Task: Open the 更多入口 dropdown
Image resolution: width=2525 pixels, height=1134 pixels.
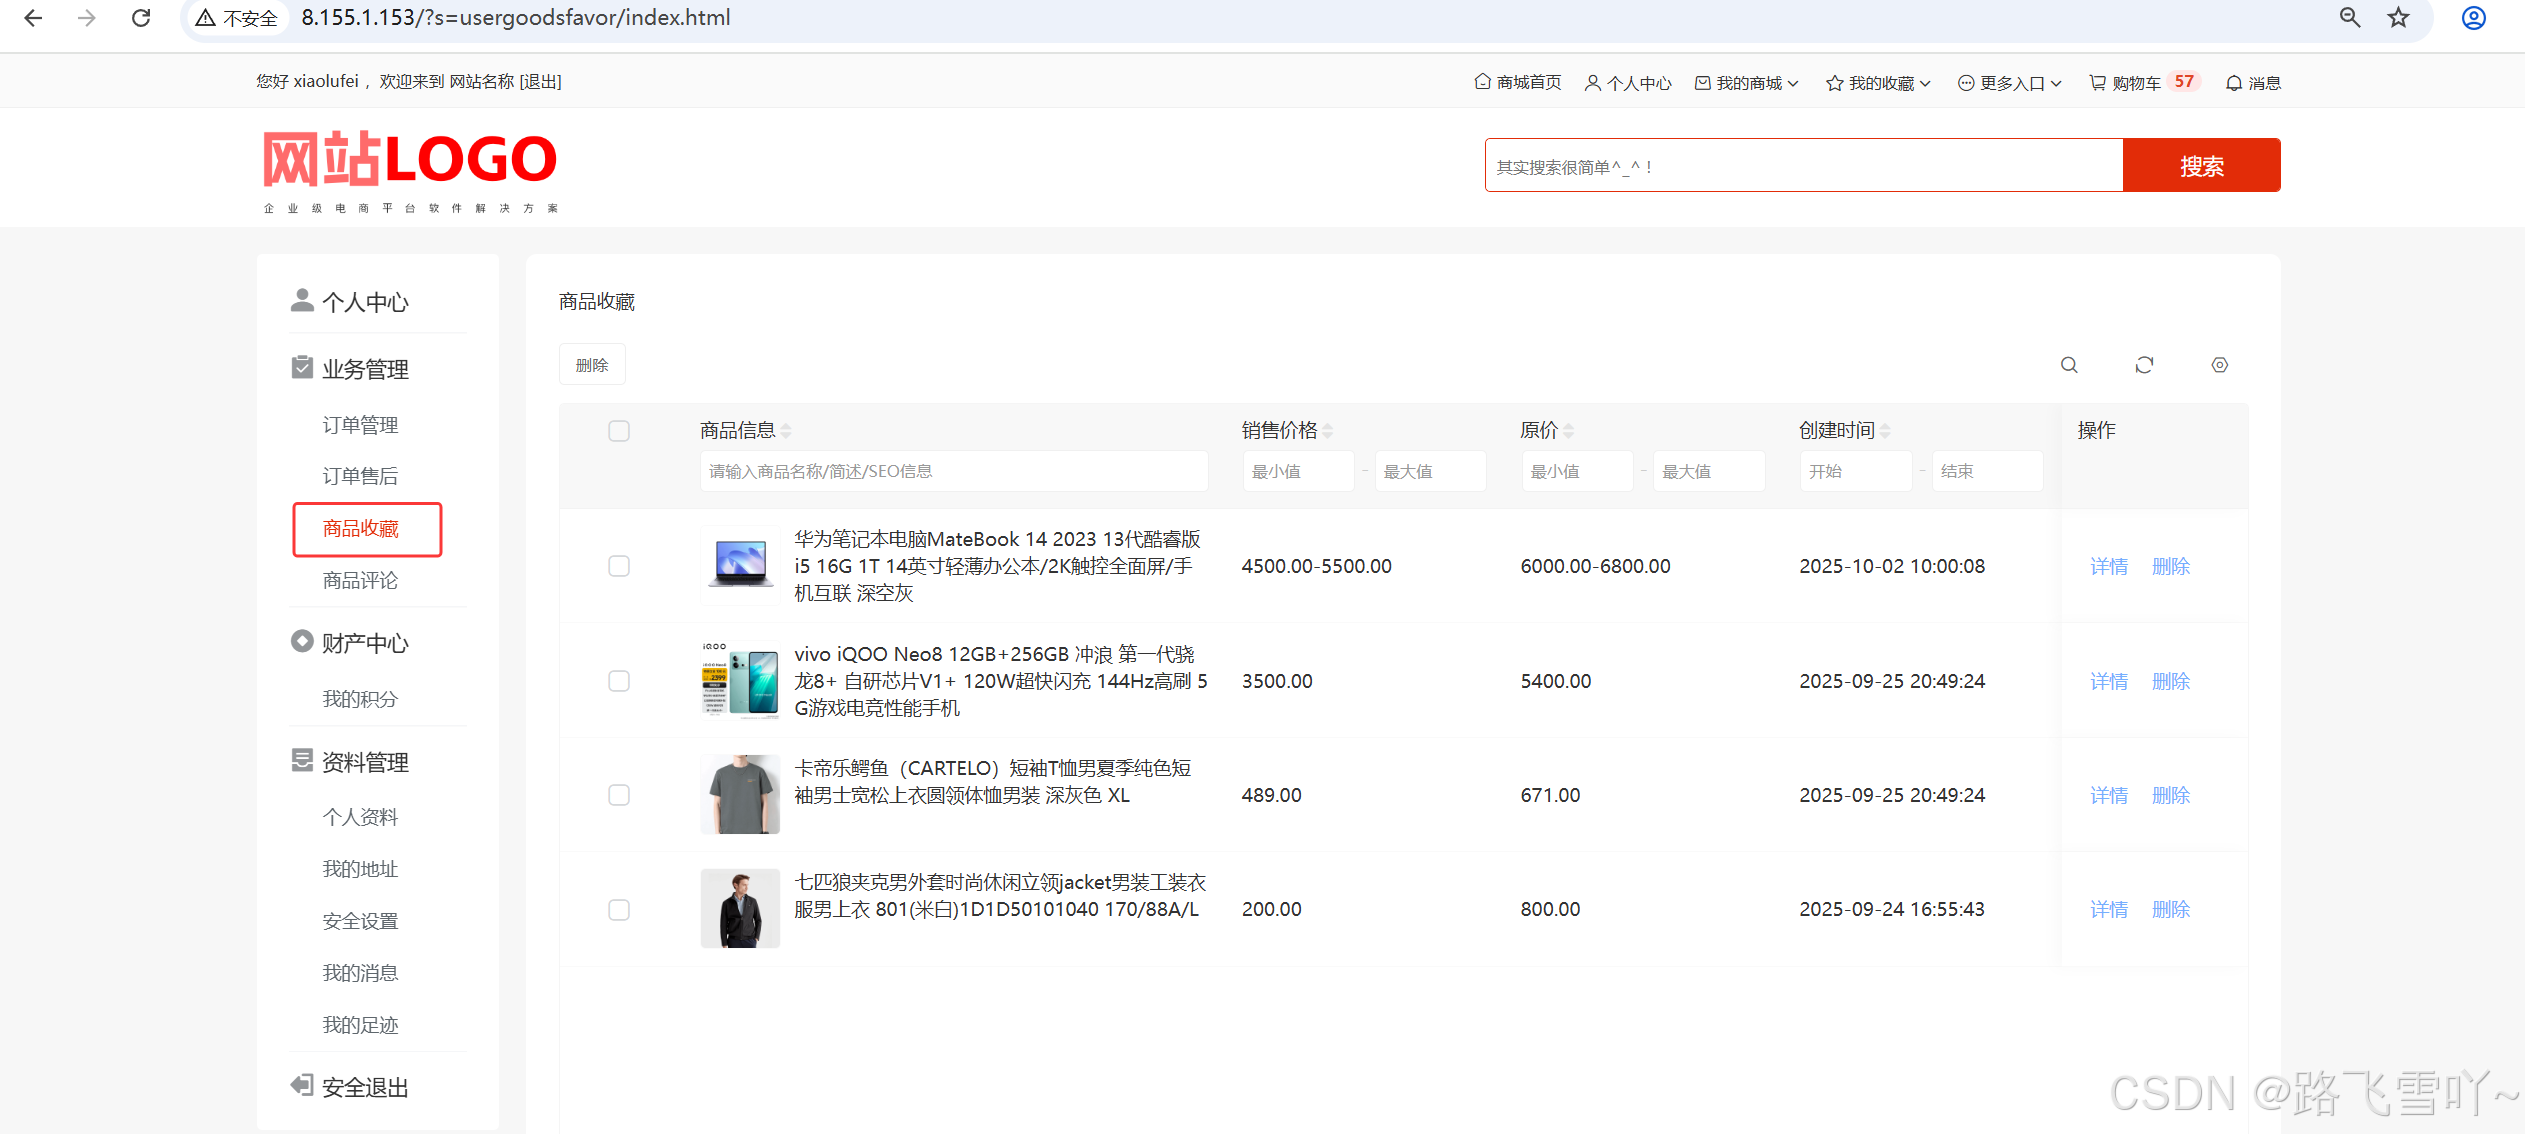Action: pos(2010,83)
